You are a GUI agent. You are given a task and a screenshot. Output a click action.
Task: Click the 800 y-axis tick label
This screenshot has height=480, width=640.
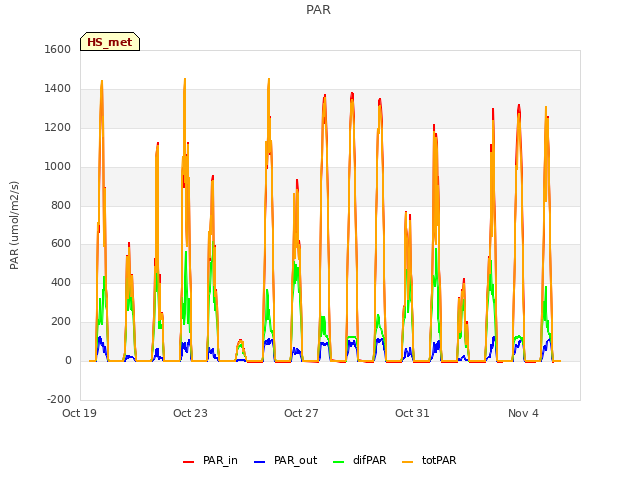coord(61,205)
